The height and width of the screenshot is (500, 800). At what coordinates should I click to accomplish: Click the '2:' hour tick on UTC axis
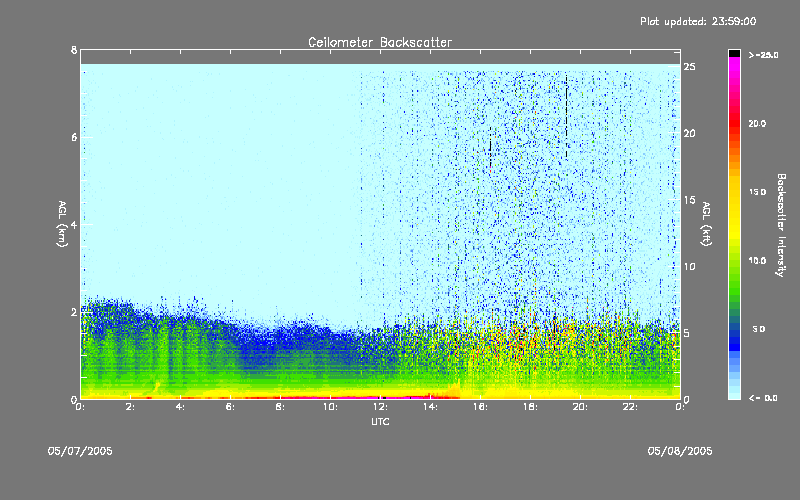131,407
